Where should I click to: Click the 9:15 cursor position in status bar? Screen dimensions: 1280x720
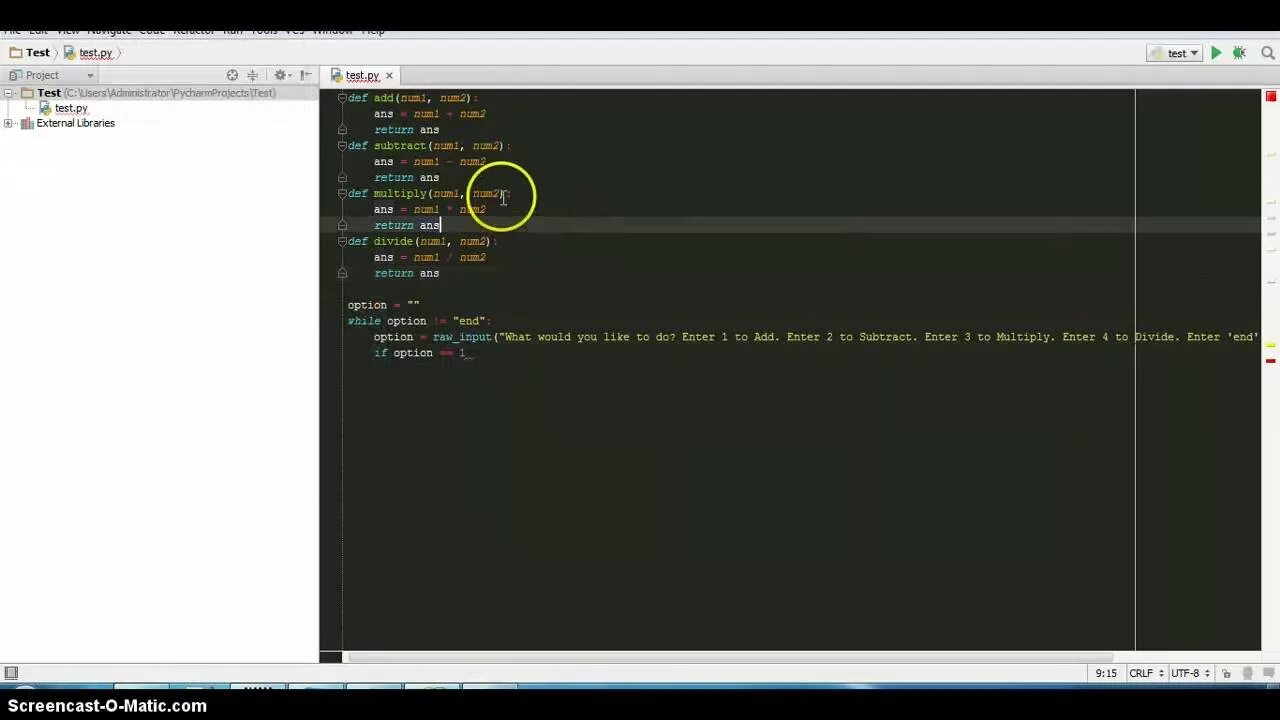1106,674
